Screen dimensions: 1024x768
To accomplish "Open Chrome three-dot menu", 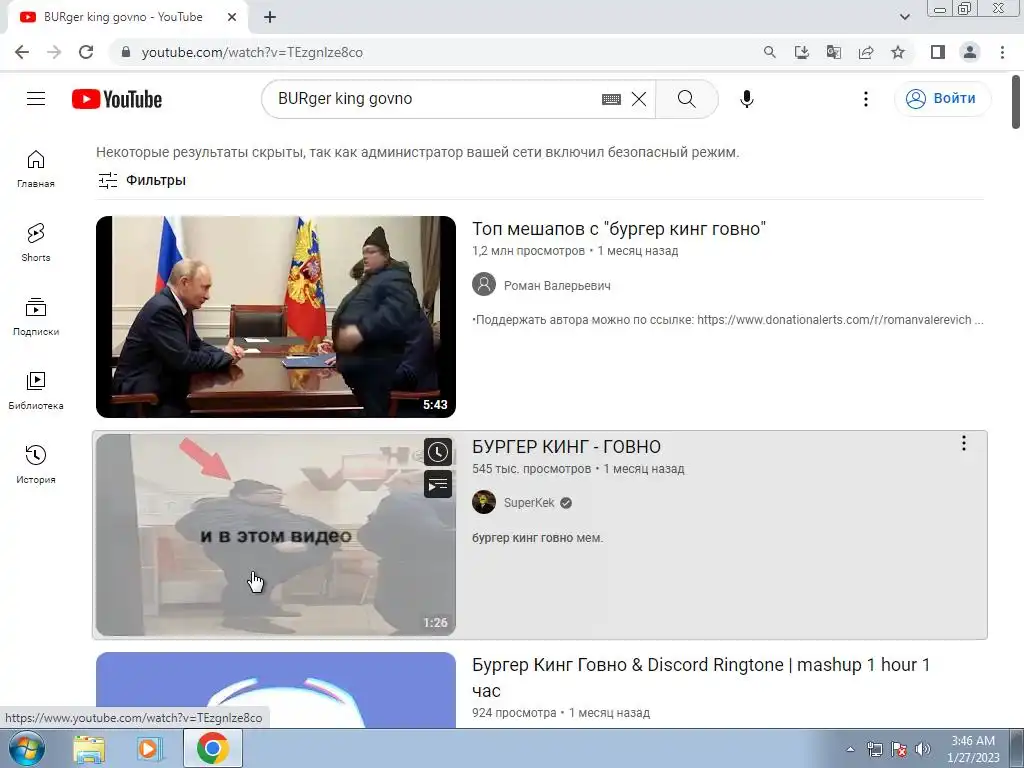I will tap(1002, 52).
